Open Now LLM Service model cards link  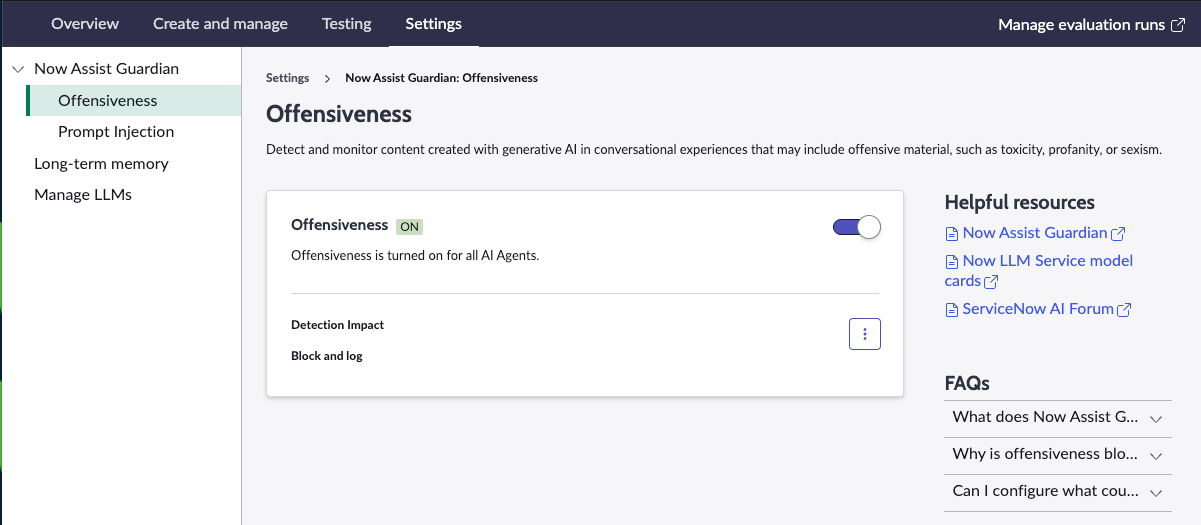point(1039,271)
